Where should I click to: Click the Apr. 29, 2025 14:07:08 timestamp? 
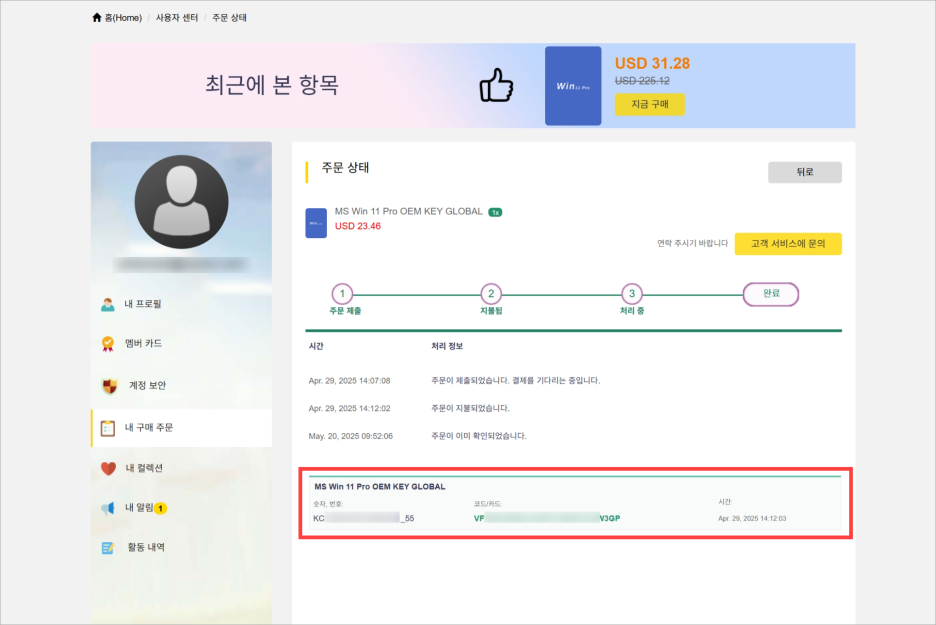349,381
